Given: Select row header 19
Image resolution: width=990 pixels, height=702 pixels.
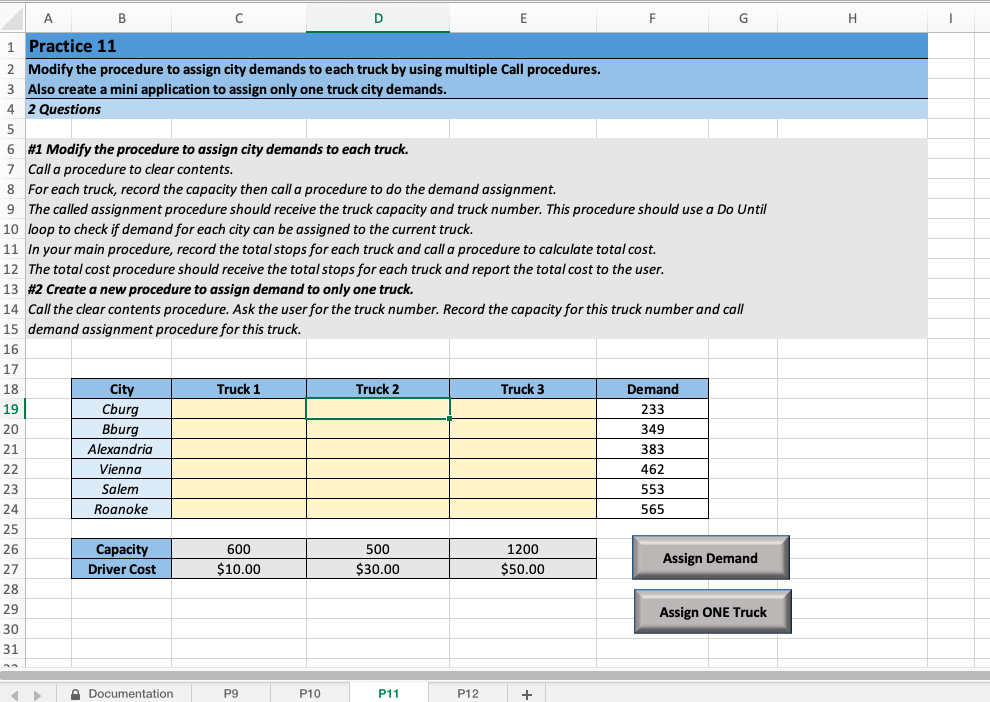Looking at the screenshot, I should [x=9, y=408].
